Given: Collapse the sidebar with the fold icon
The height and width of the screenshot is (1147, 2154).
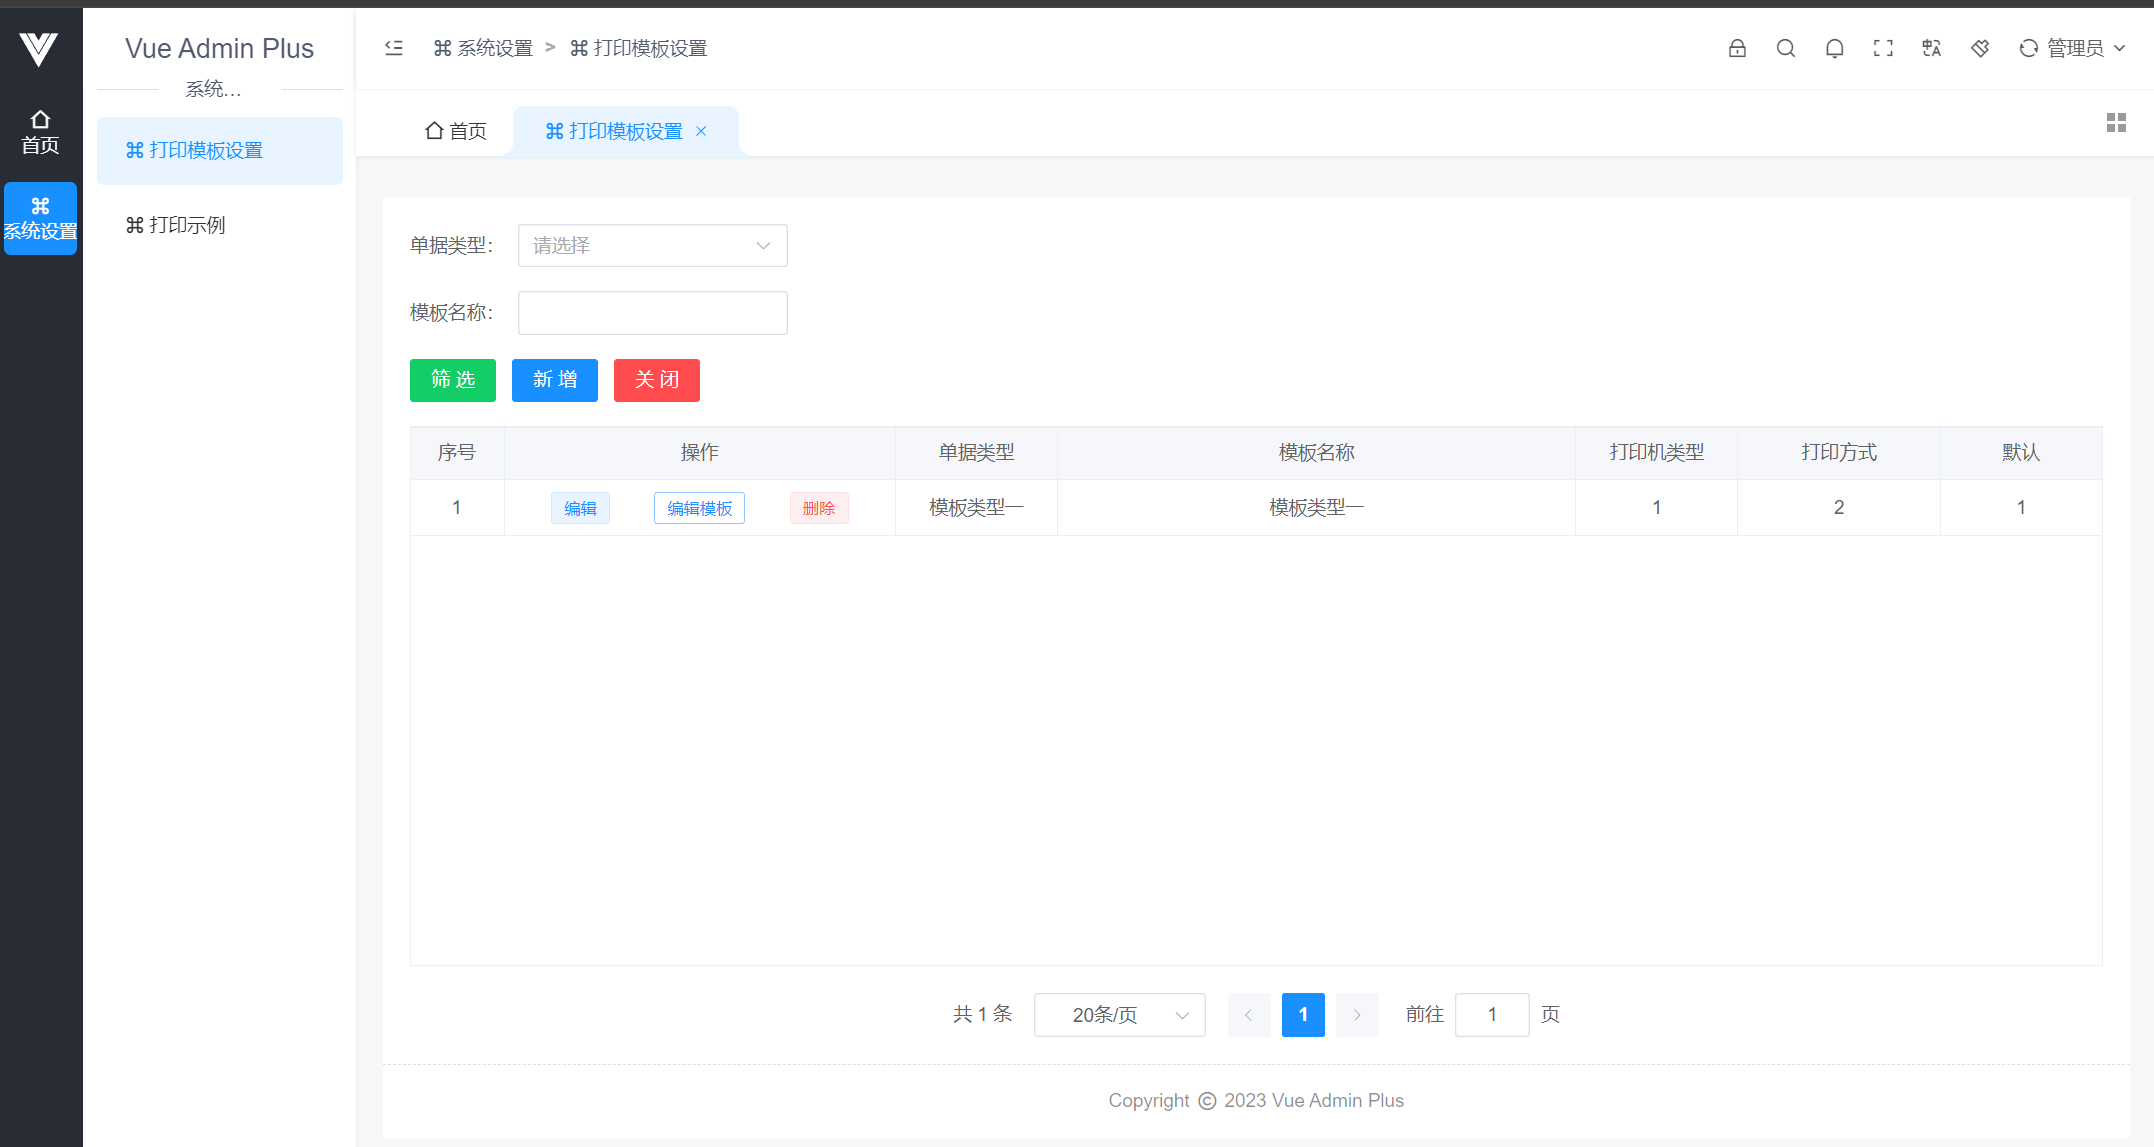Looking at the screenshot, I should point(393,47).
